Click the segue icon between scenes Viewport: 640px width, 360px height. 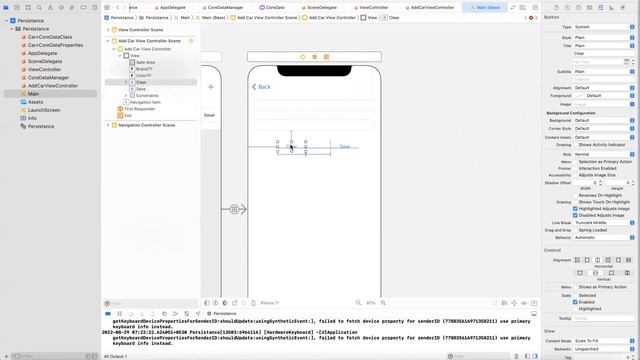click(234, 209)
